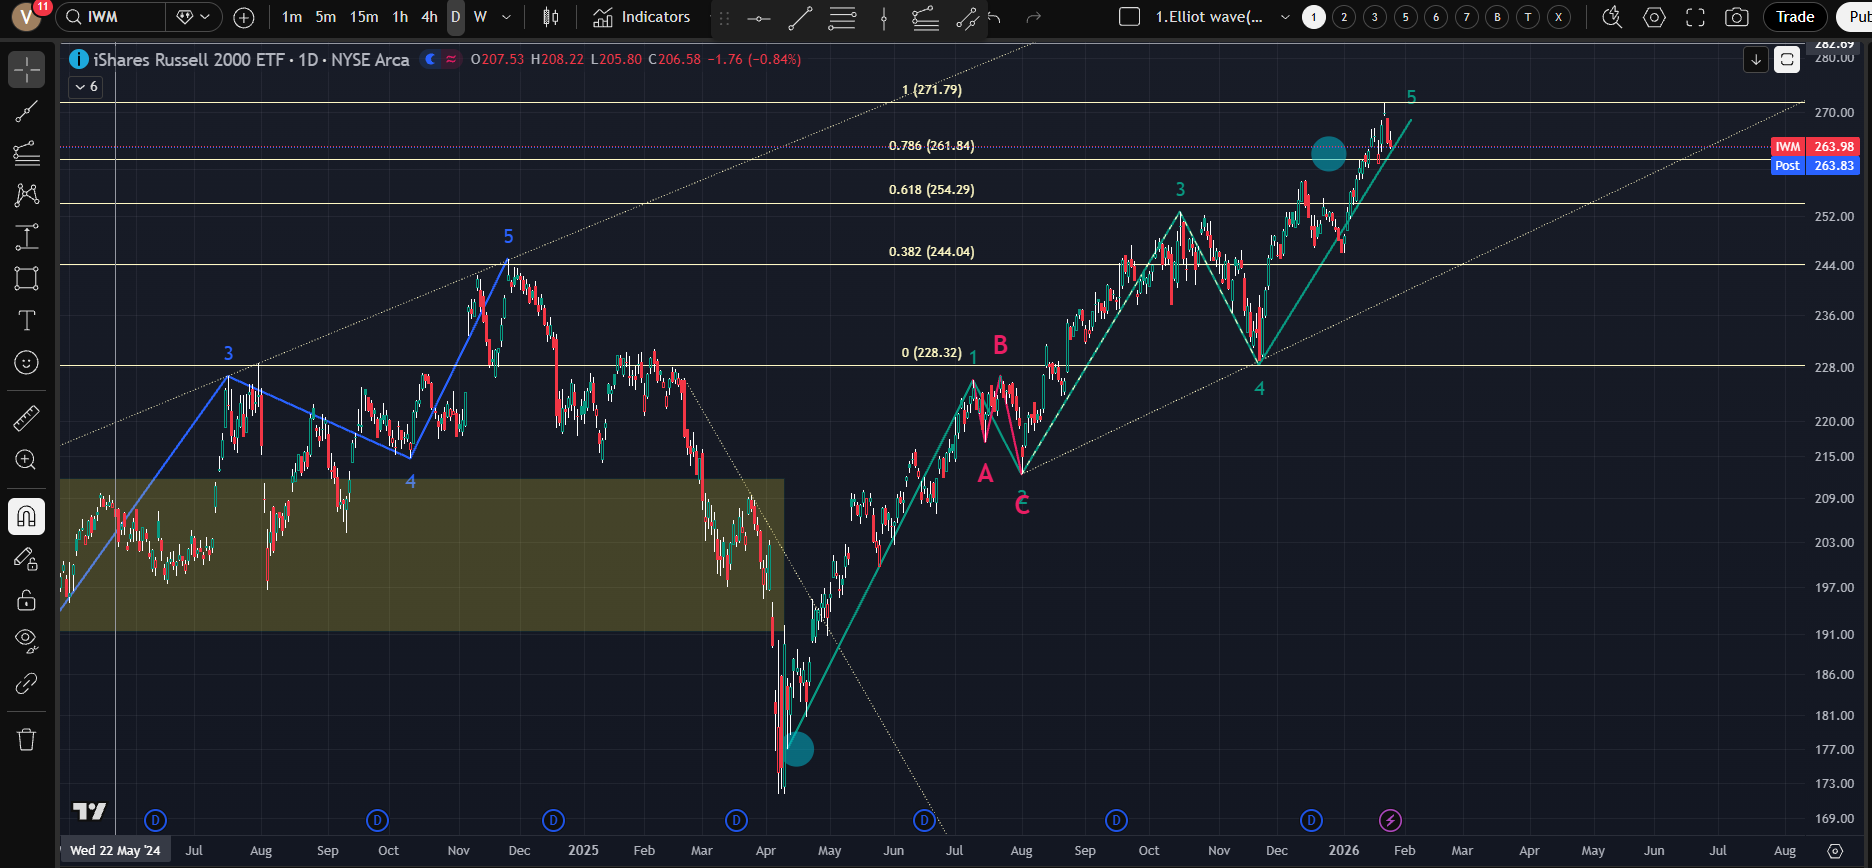1872x868 pixels.
Task: Click the trash icon to remove drawings
Action: [x=27, y=739]
